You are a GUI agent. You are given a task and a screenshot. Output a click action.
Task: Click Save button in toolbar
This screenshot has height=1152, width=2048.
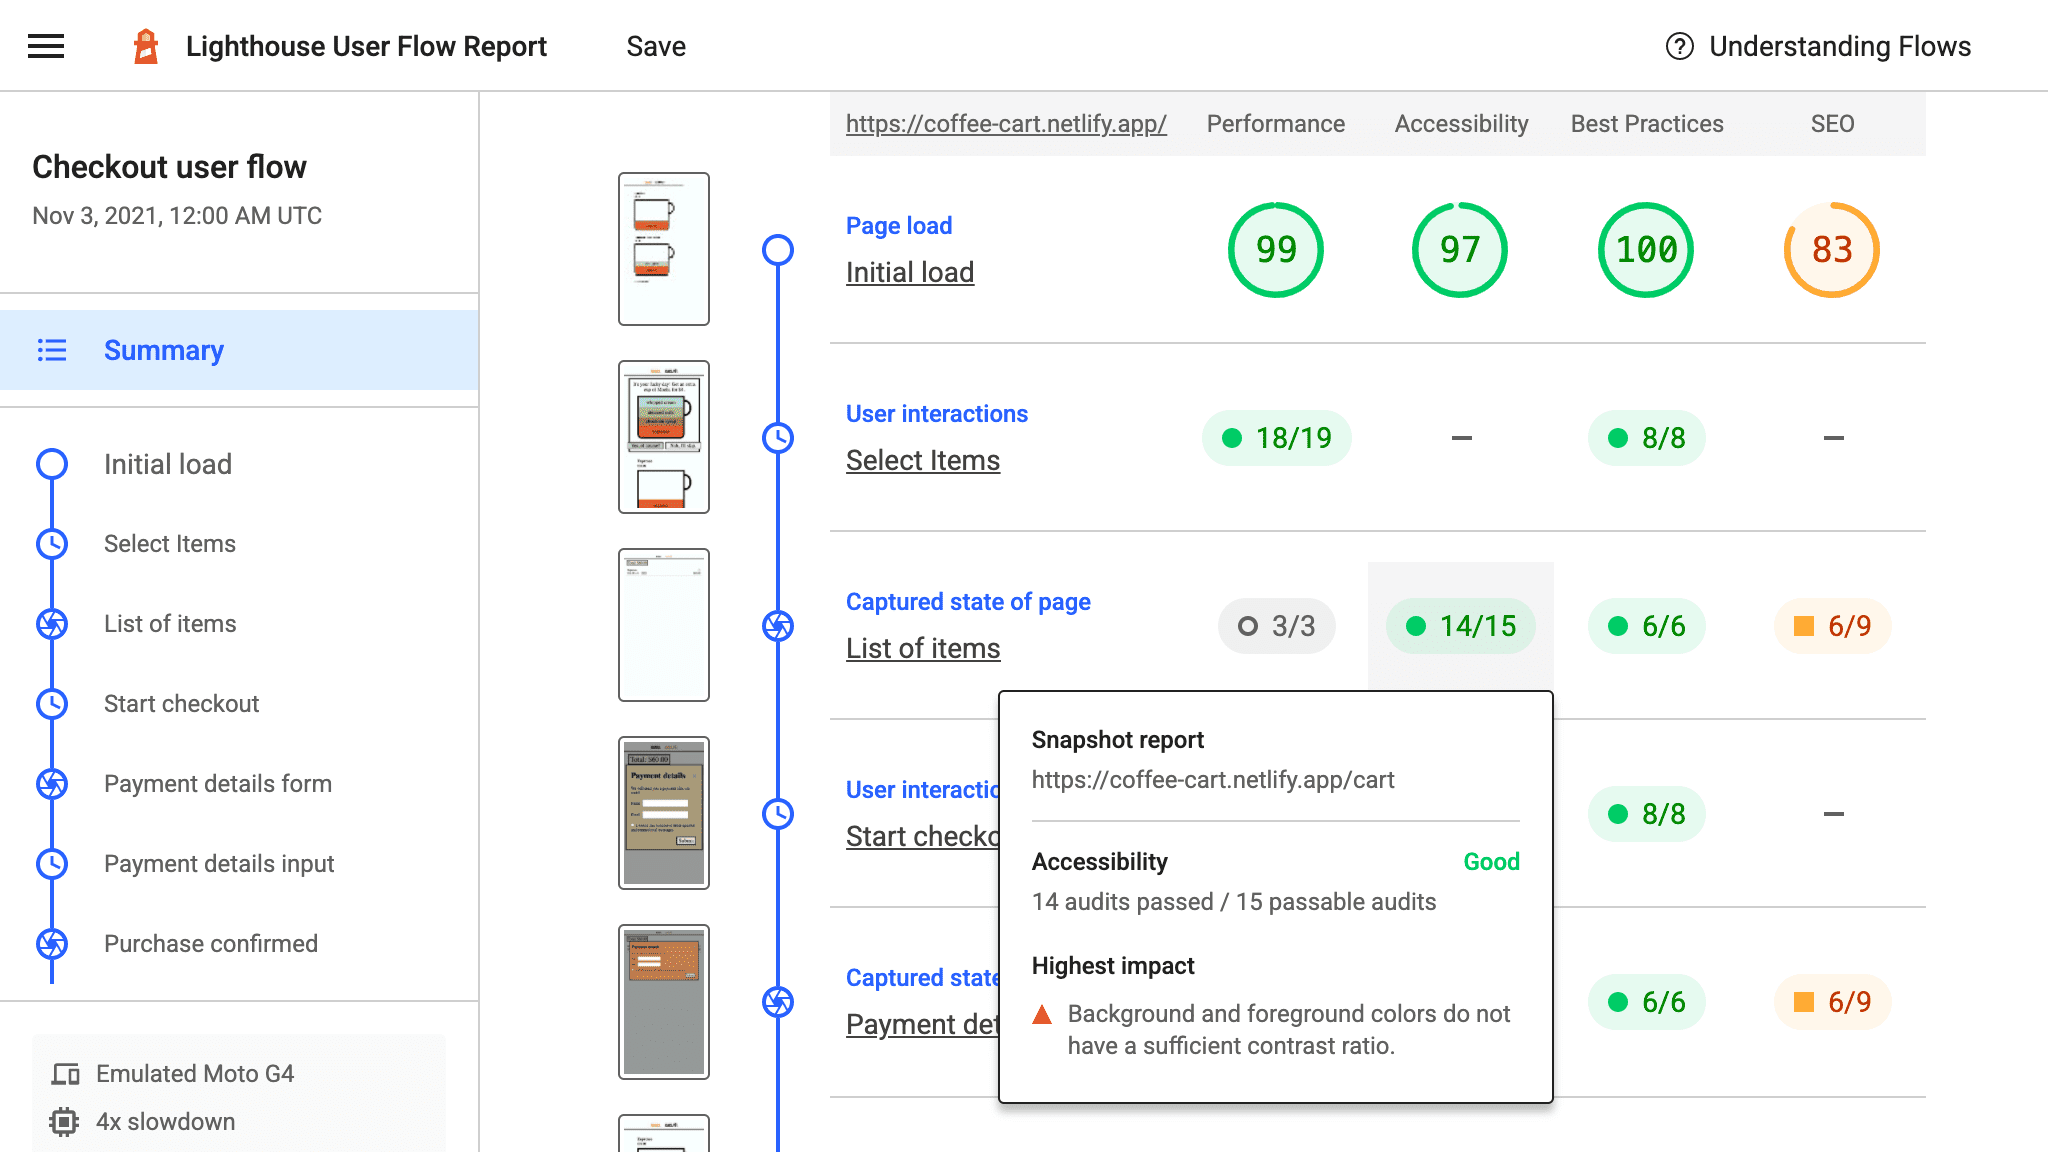click(657, 46)
